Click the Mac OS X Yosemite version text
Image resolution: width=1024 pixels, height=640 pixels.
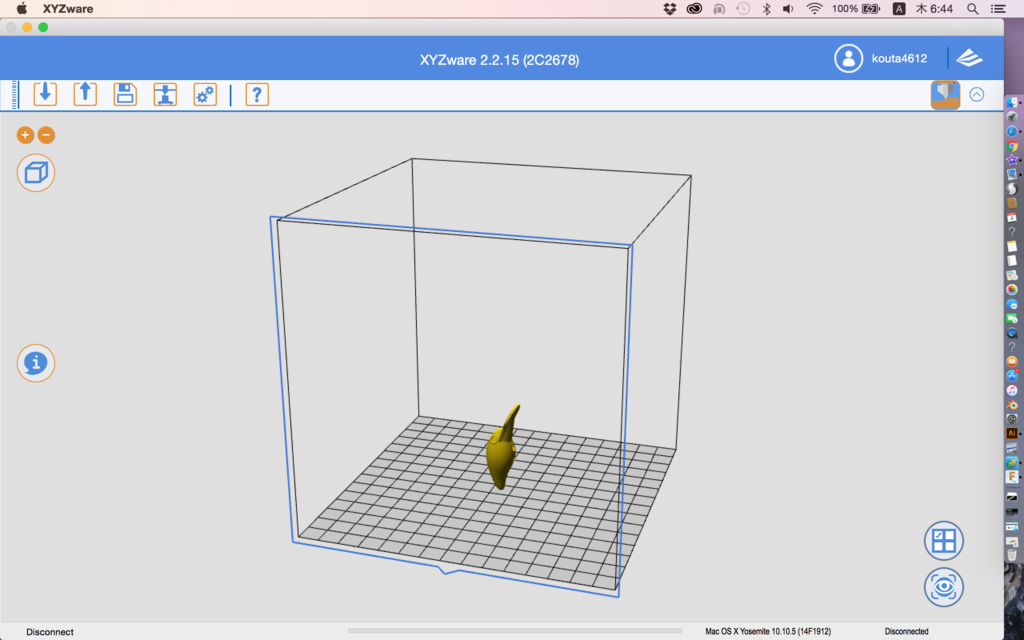(x=768, y=632)
